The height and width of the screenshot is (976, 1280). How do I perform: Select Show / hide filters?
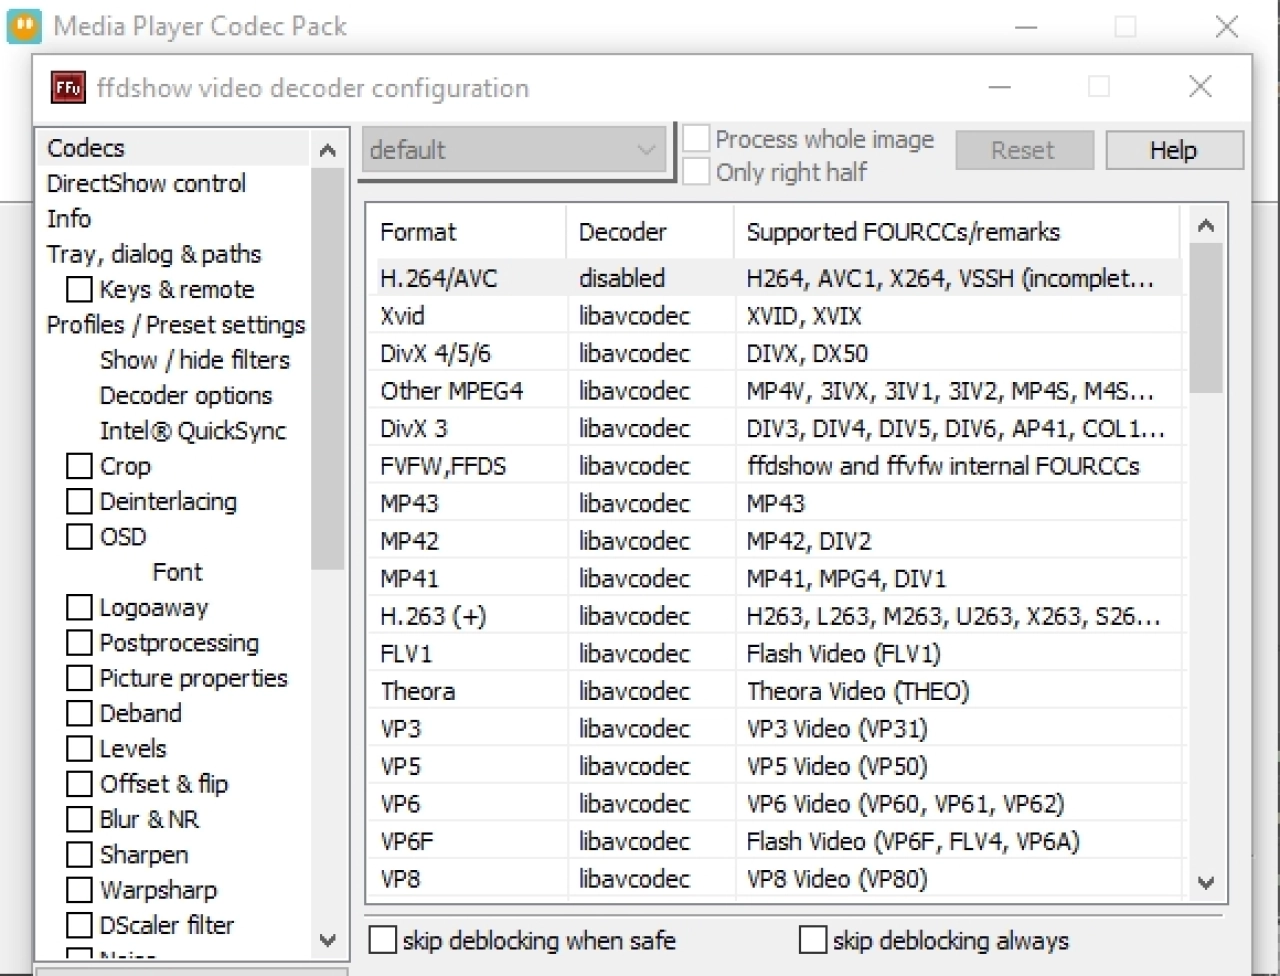[x=195, y=360]
